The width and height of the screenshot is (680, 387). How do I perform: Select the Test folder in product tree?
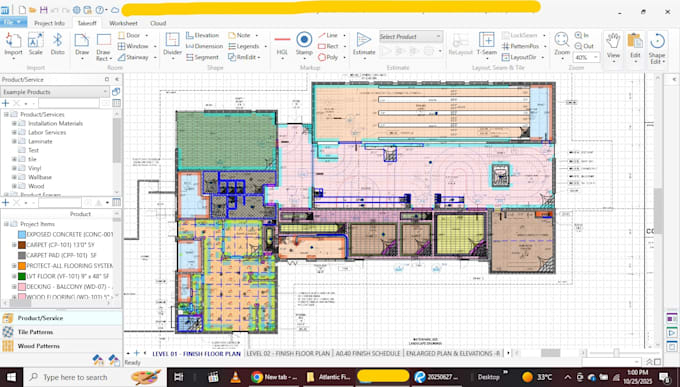(33, 150)
